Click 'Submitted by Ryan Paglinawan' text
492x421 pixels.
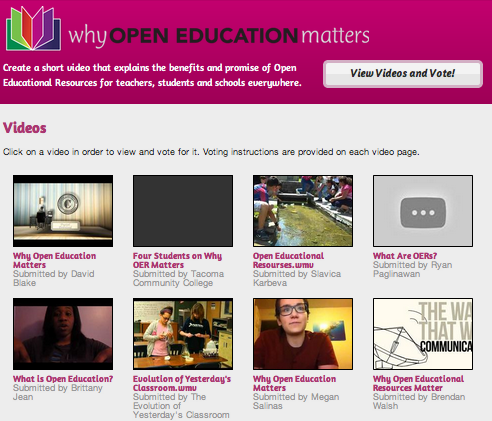[412, 269]
